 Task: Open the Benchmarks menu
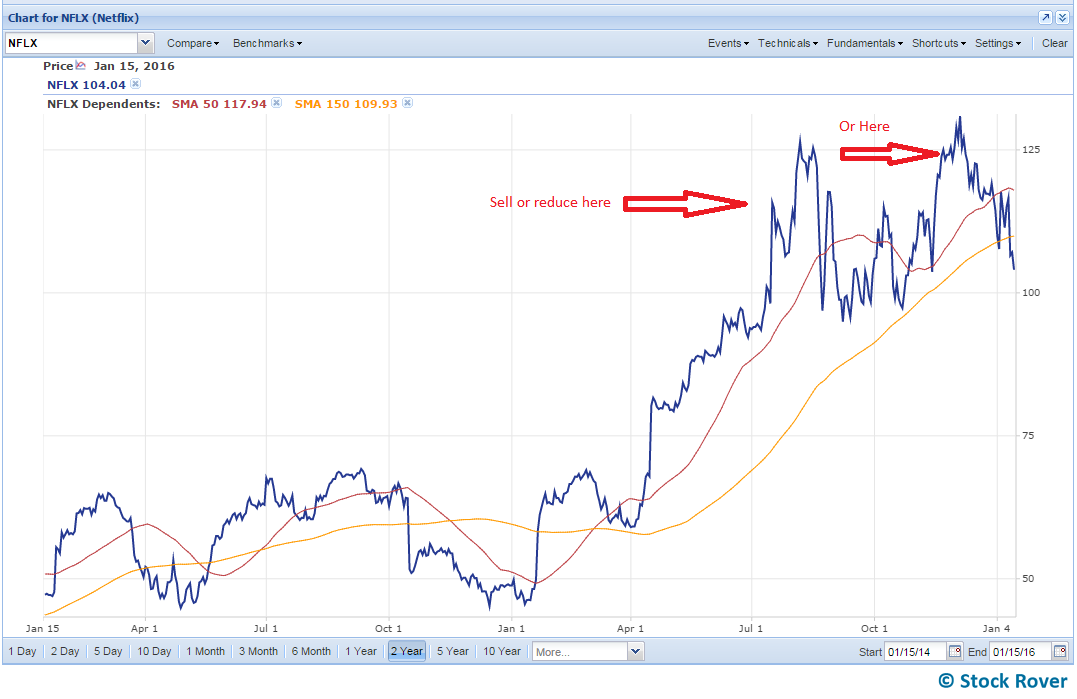(267, 43)
